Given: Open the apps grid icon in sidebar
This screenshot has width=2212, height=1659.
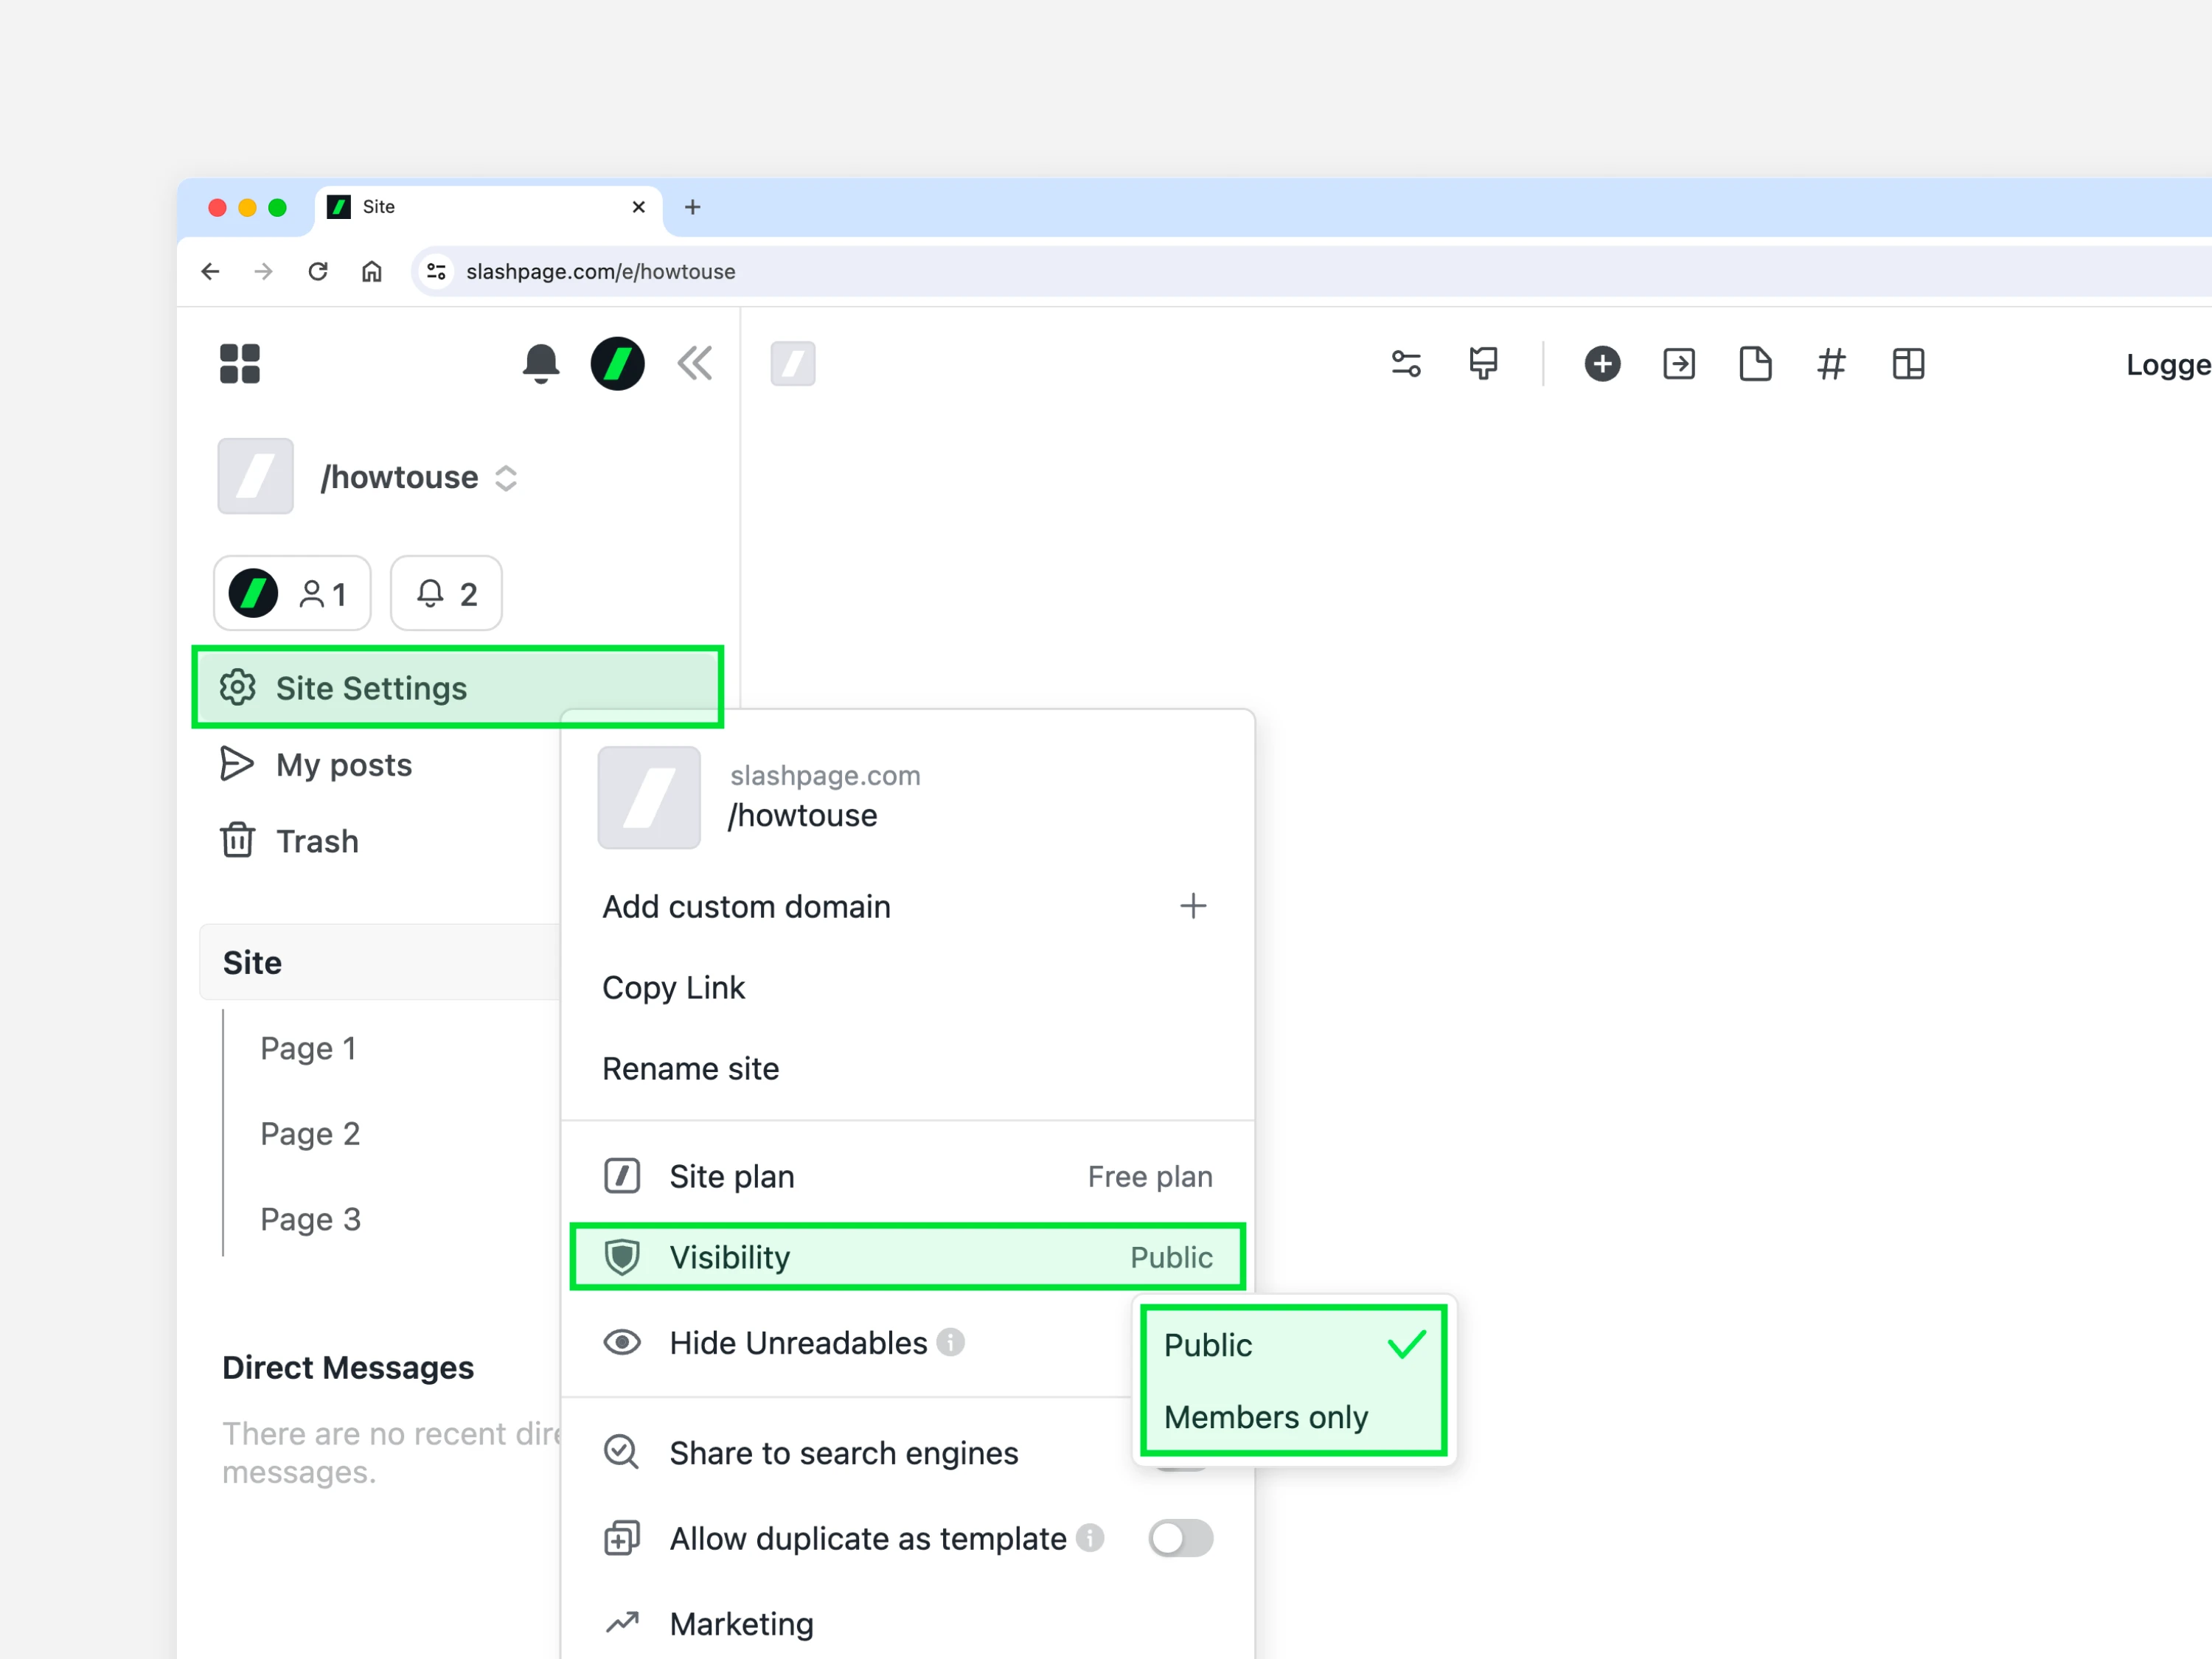Looking at the screenshot, I should pos(240,364).
